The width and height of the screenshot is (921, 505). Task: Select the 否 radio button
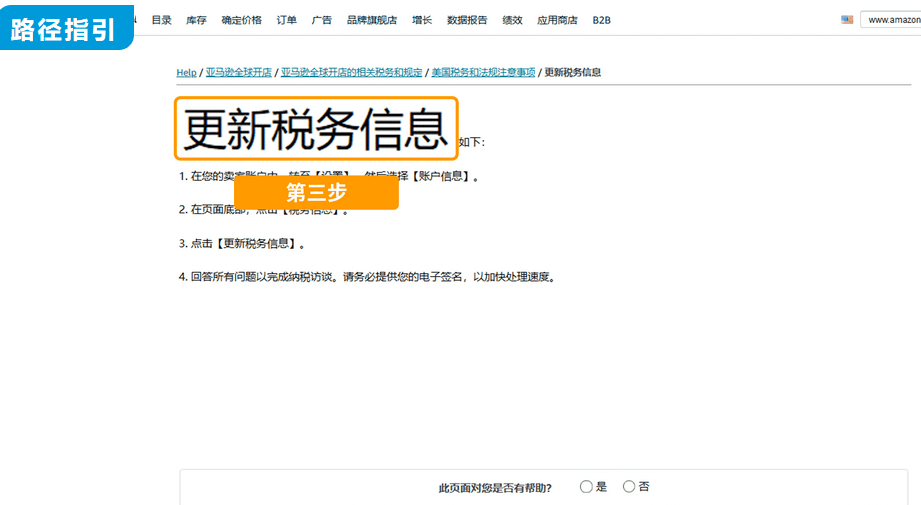[628, 486]
